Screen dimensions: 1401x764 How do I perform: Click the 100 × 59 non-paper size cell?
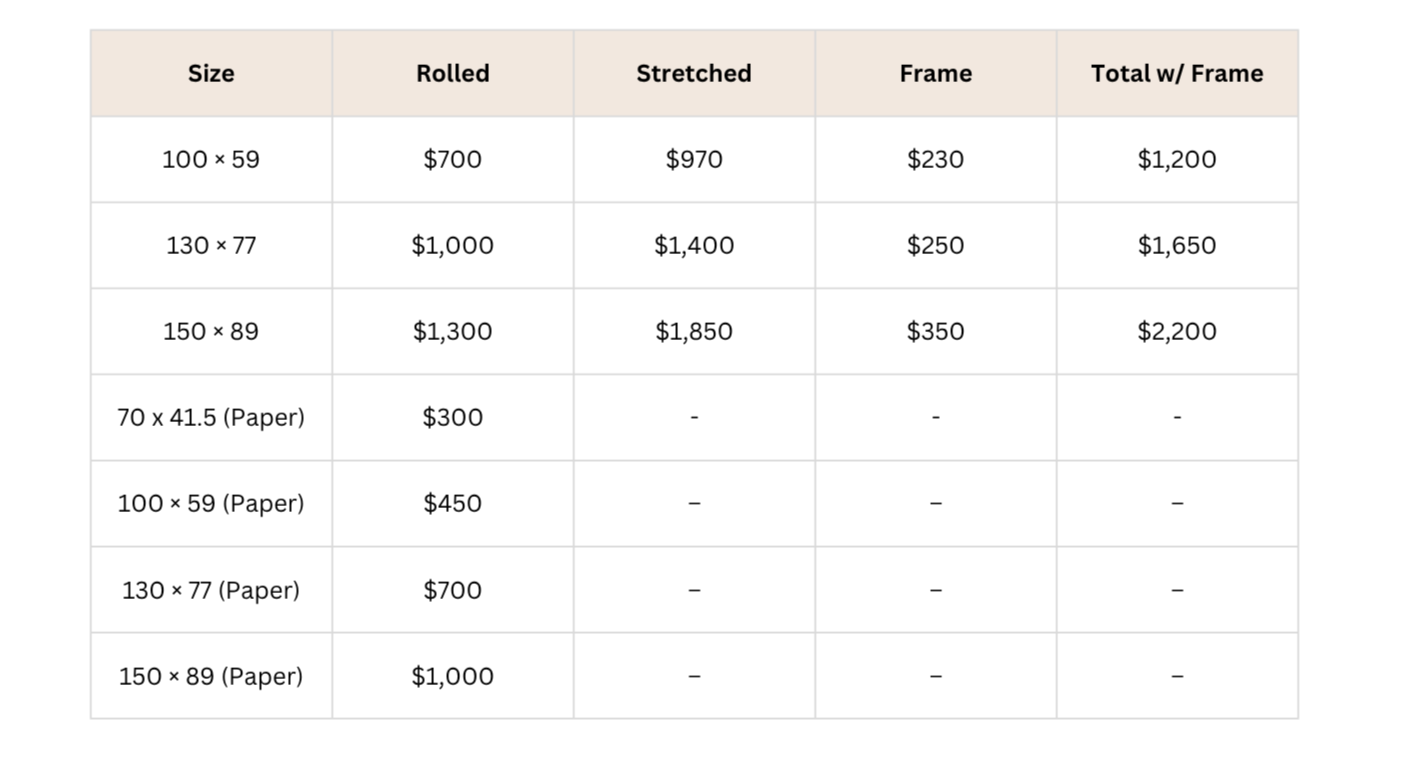(x=211, y=160)
